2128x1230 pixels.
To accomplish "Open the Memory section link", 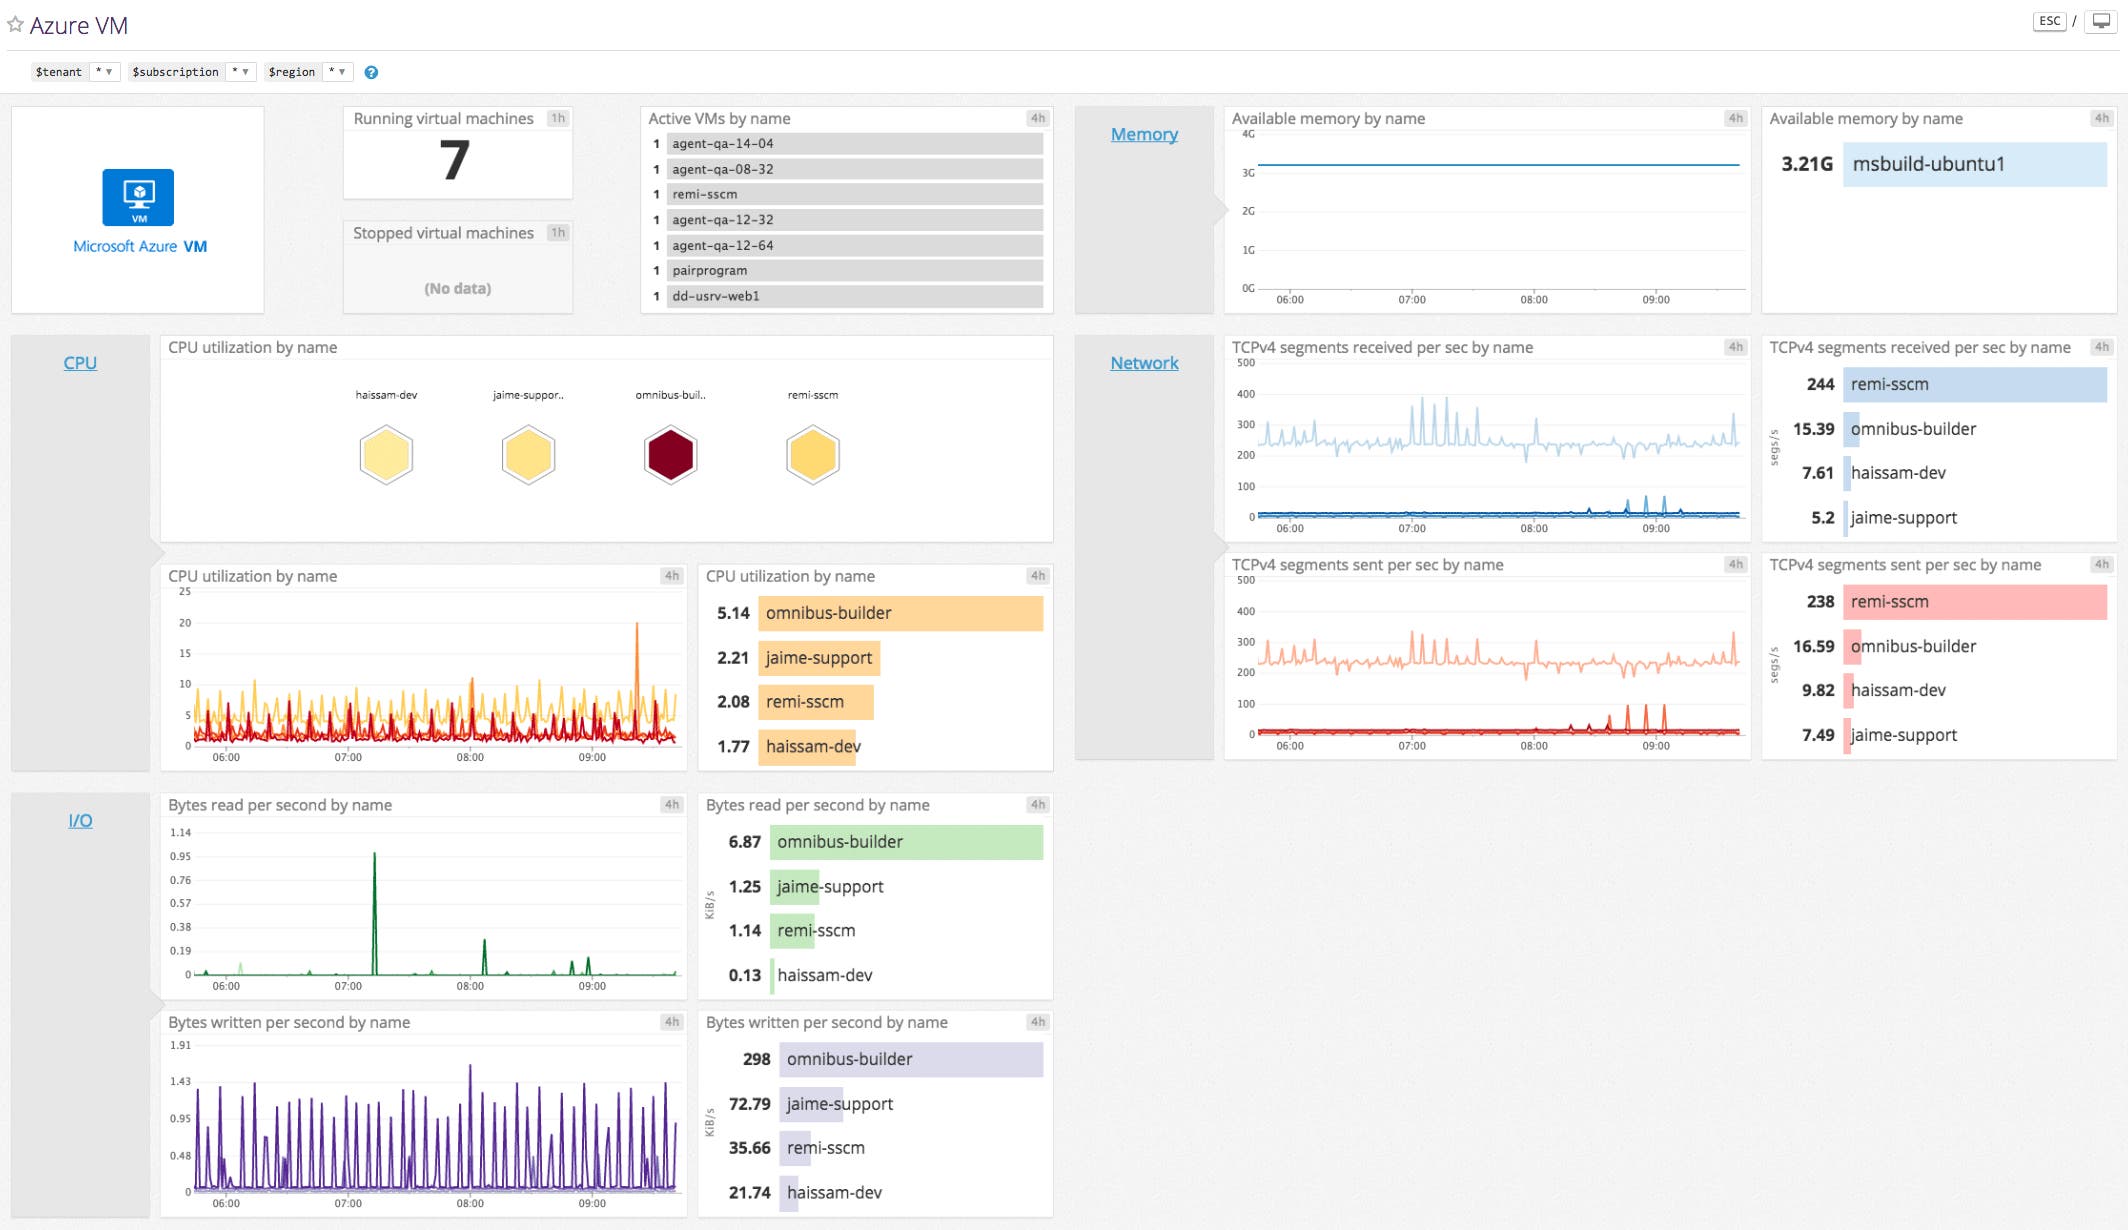I will (x=1144, y=133).
